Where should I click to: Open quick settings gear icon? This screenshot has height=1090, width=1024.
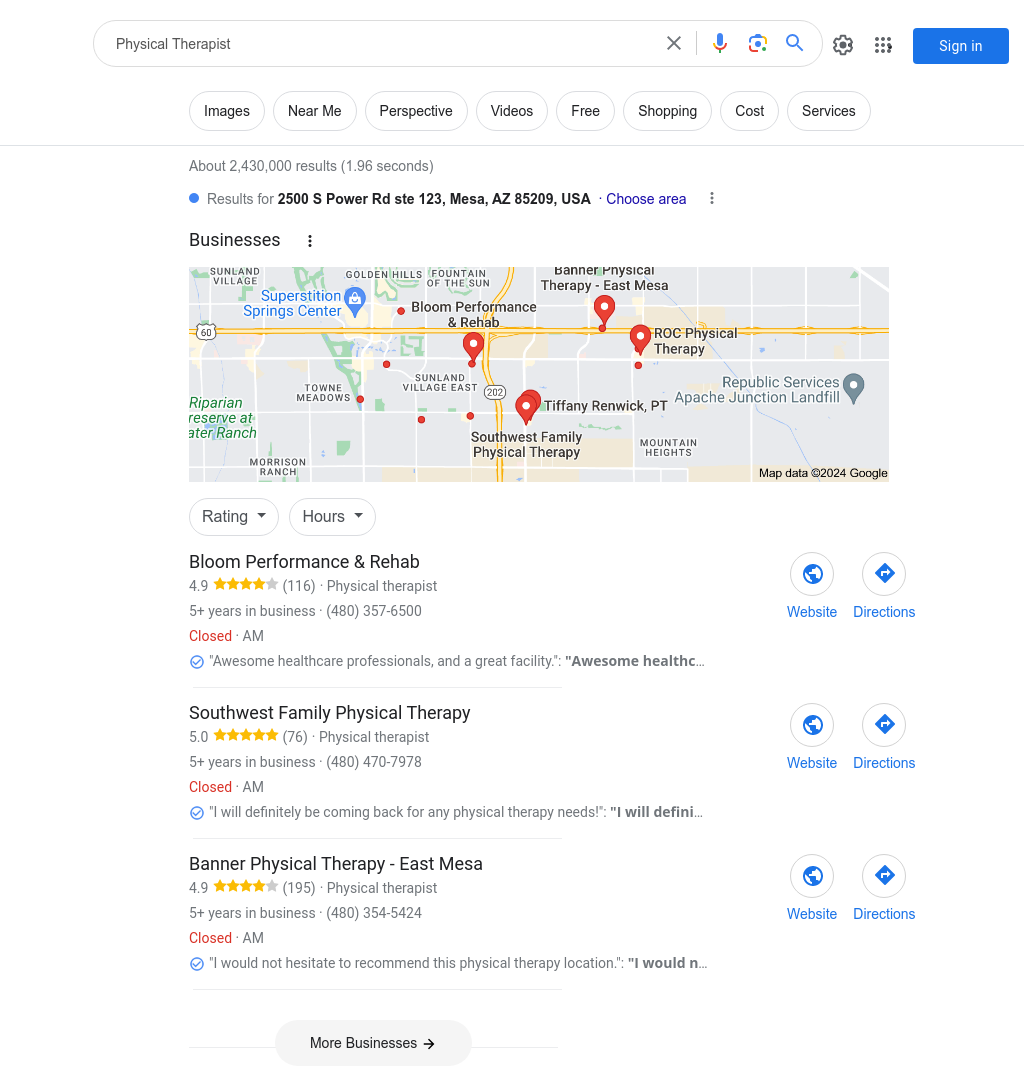coord(843,45)
